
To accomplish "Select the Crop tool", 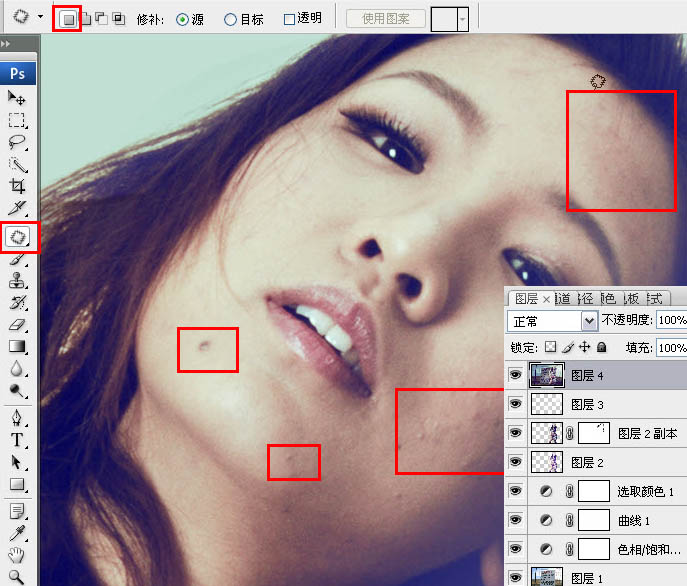I will pyautogui.click(x=17, y=186).
